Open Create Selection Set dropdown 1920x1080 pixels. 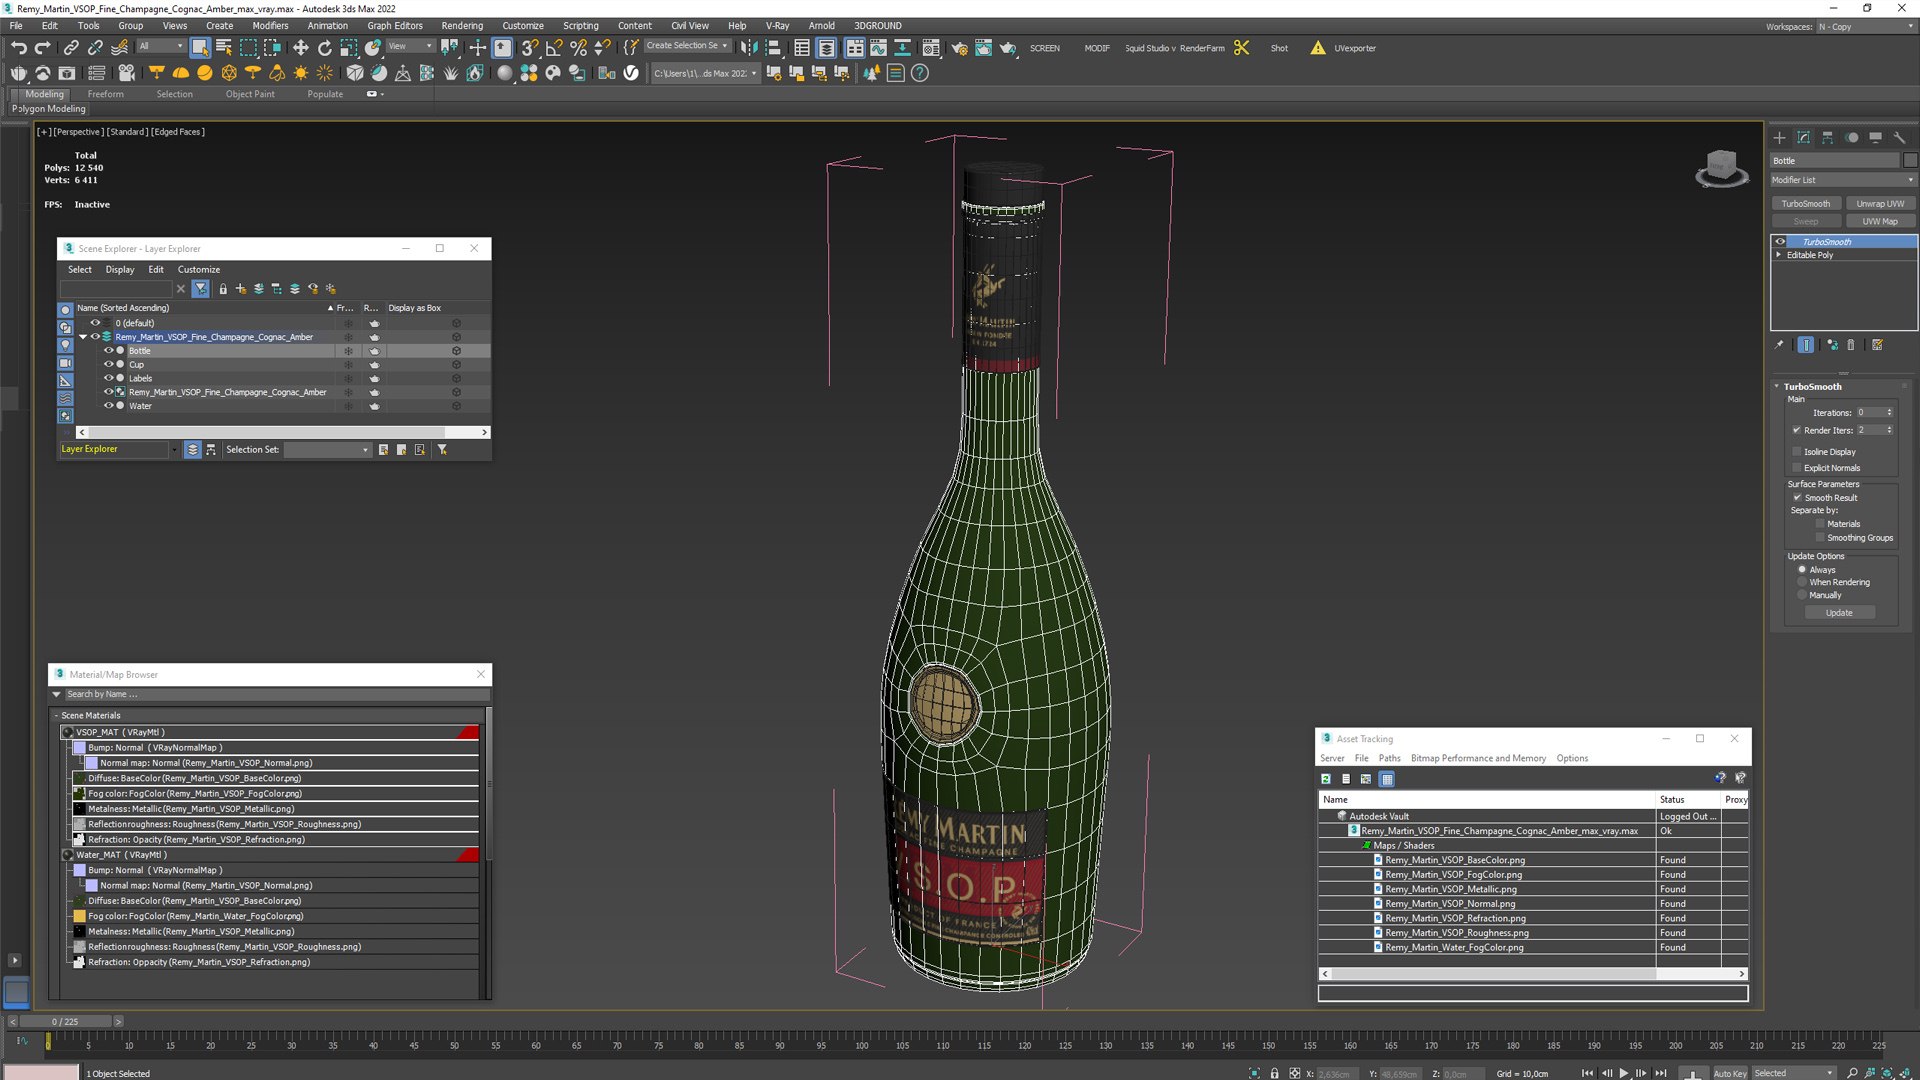(687, 46)
